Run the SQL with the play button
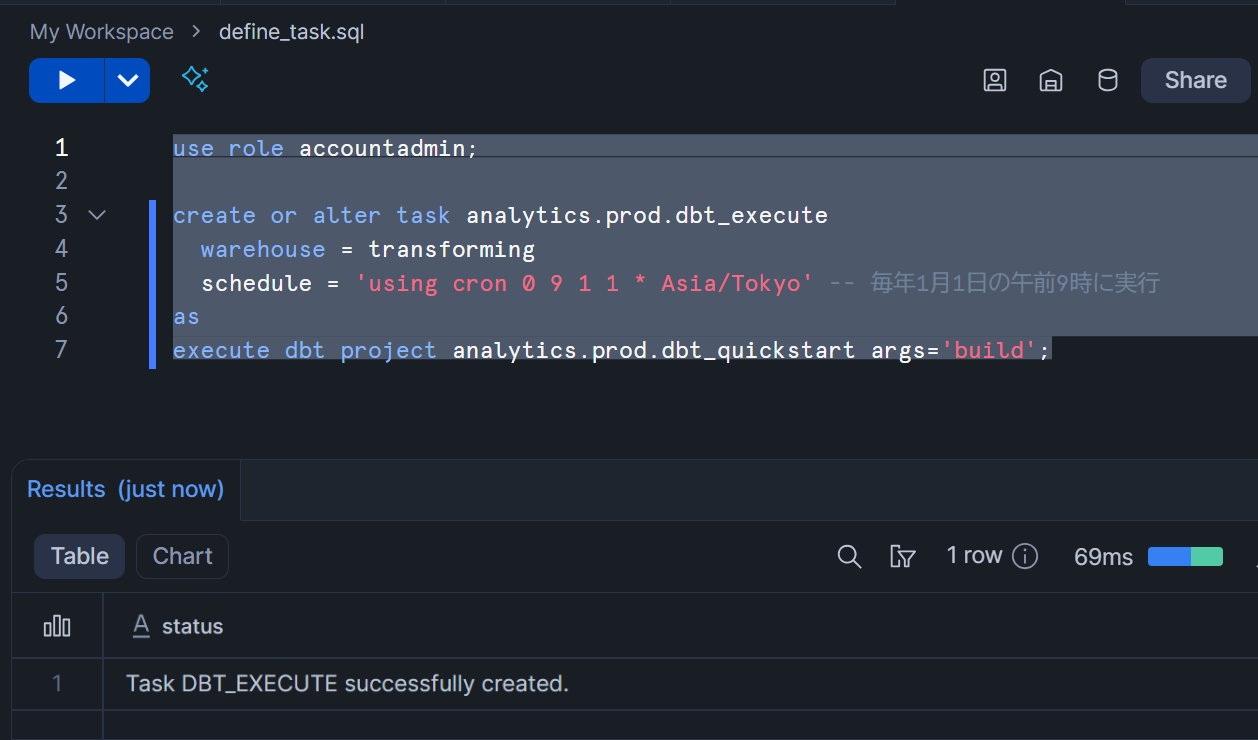 (66, 81)
